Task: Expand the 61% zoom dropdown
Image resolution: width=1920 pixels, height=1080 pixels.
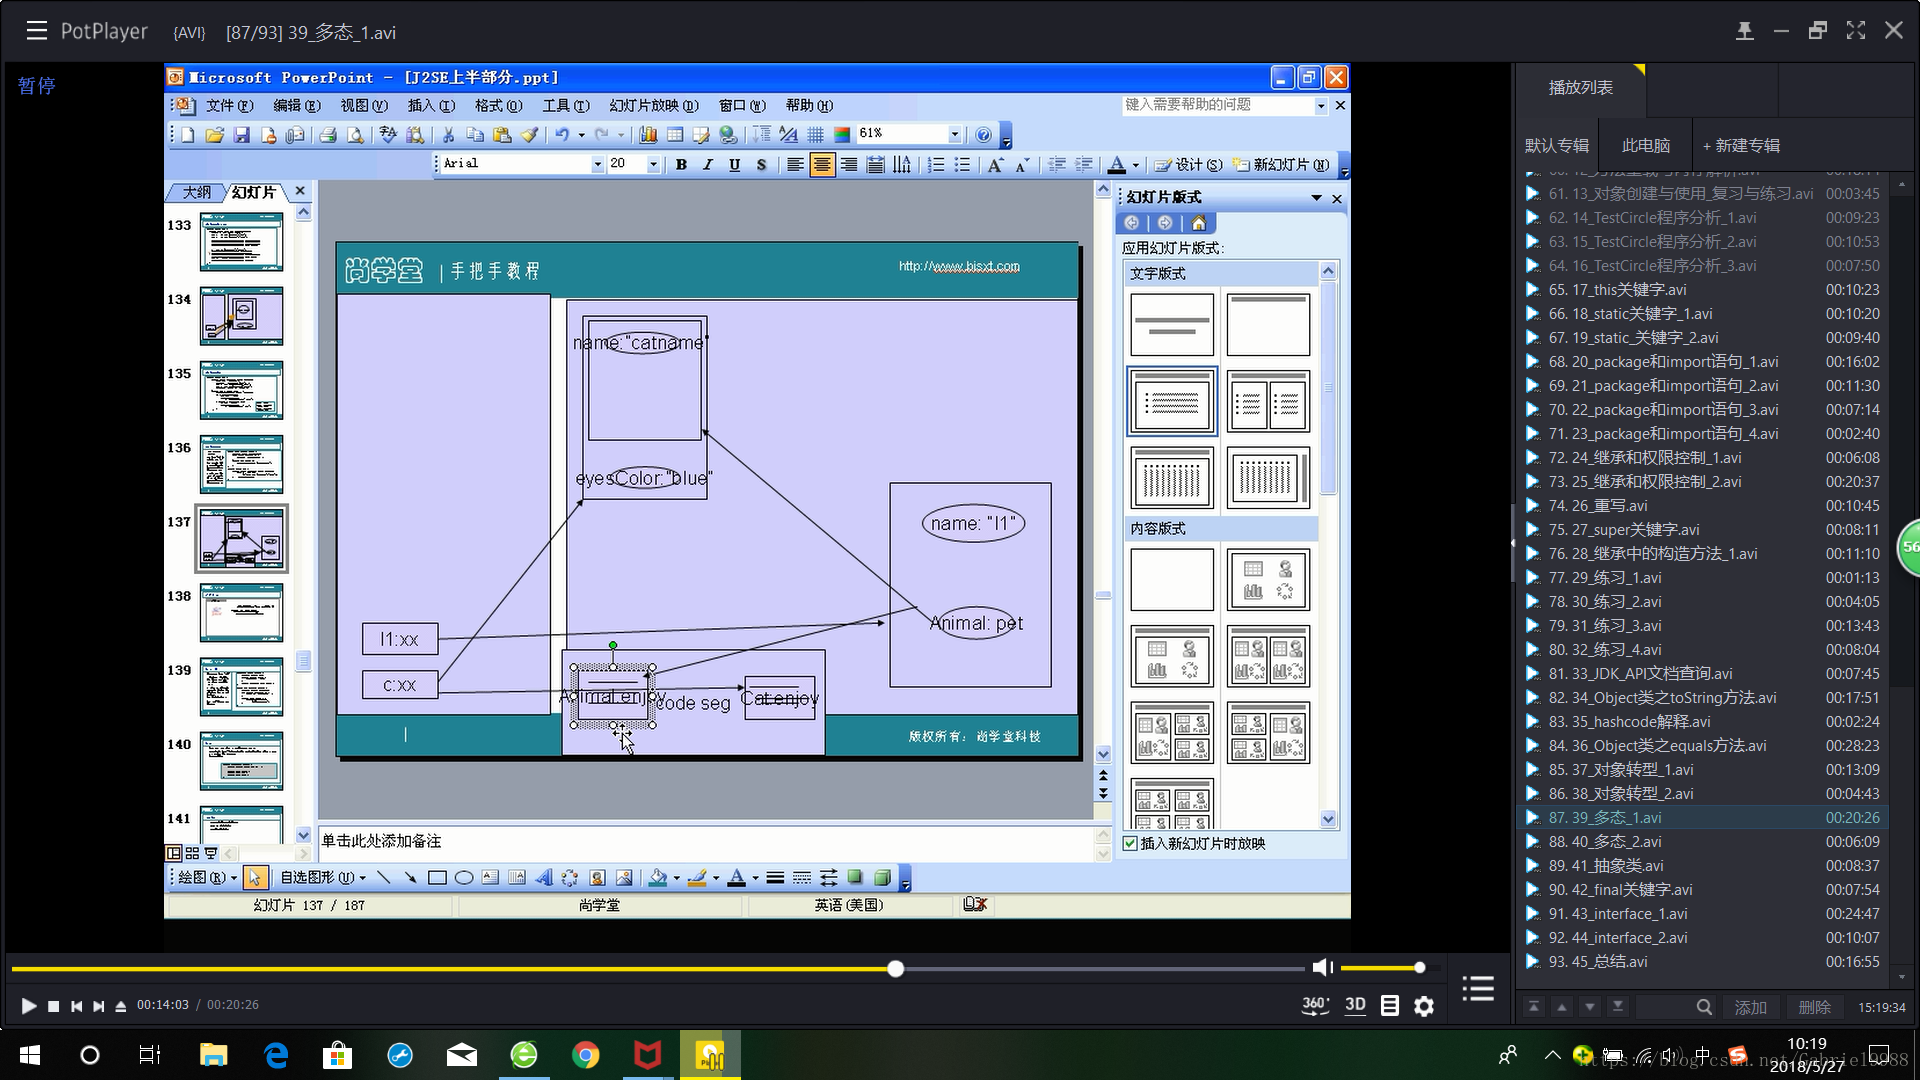Action: (x=955, y=134)
